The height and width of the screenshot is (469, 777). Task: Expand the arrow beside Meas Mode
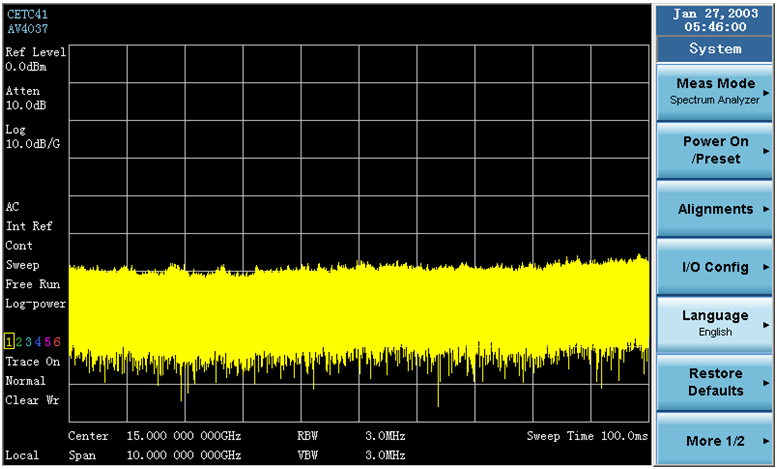(x=766, y=91)
